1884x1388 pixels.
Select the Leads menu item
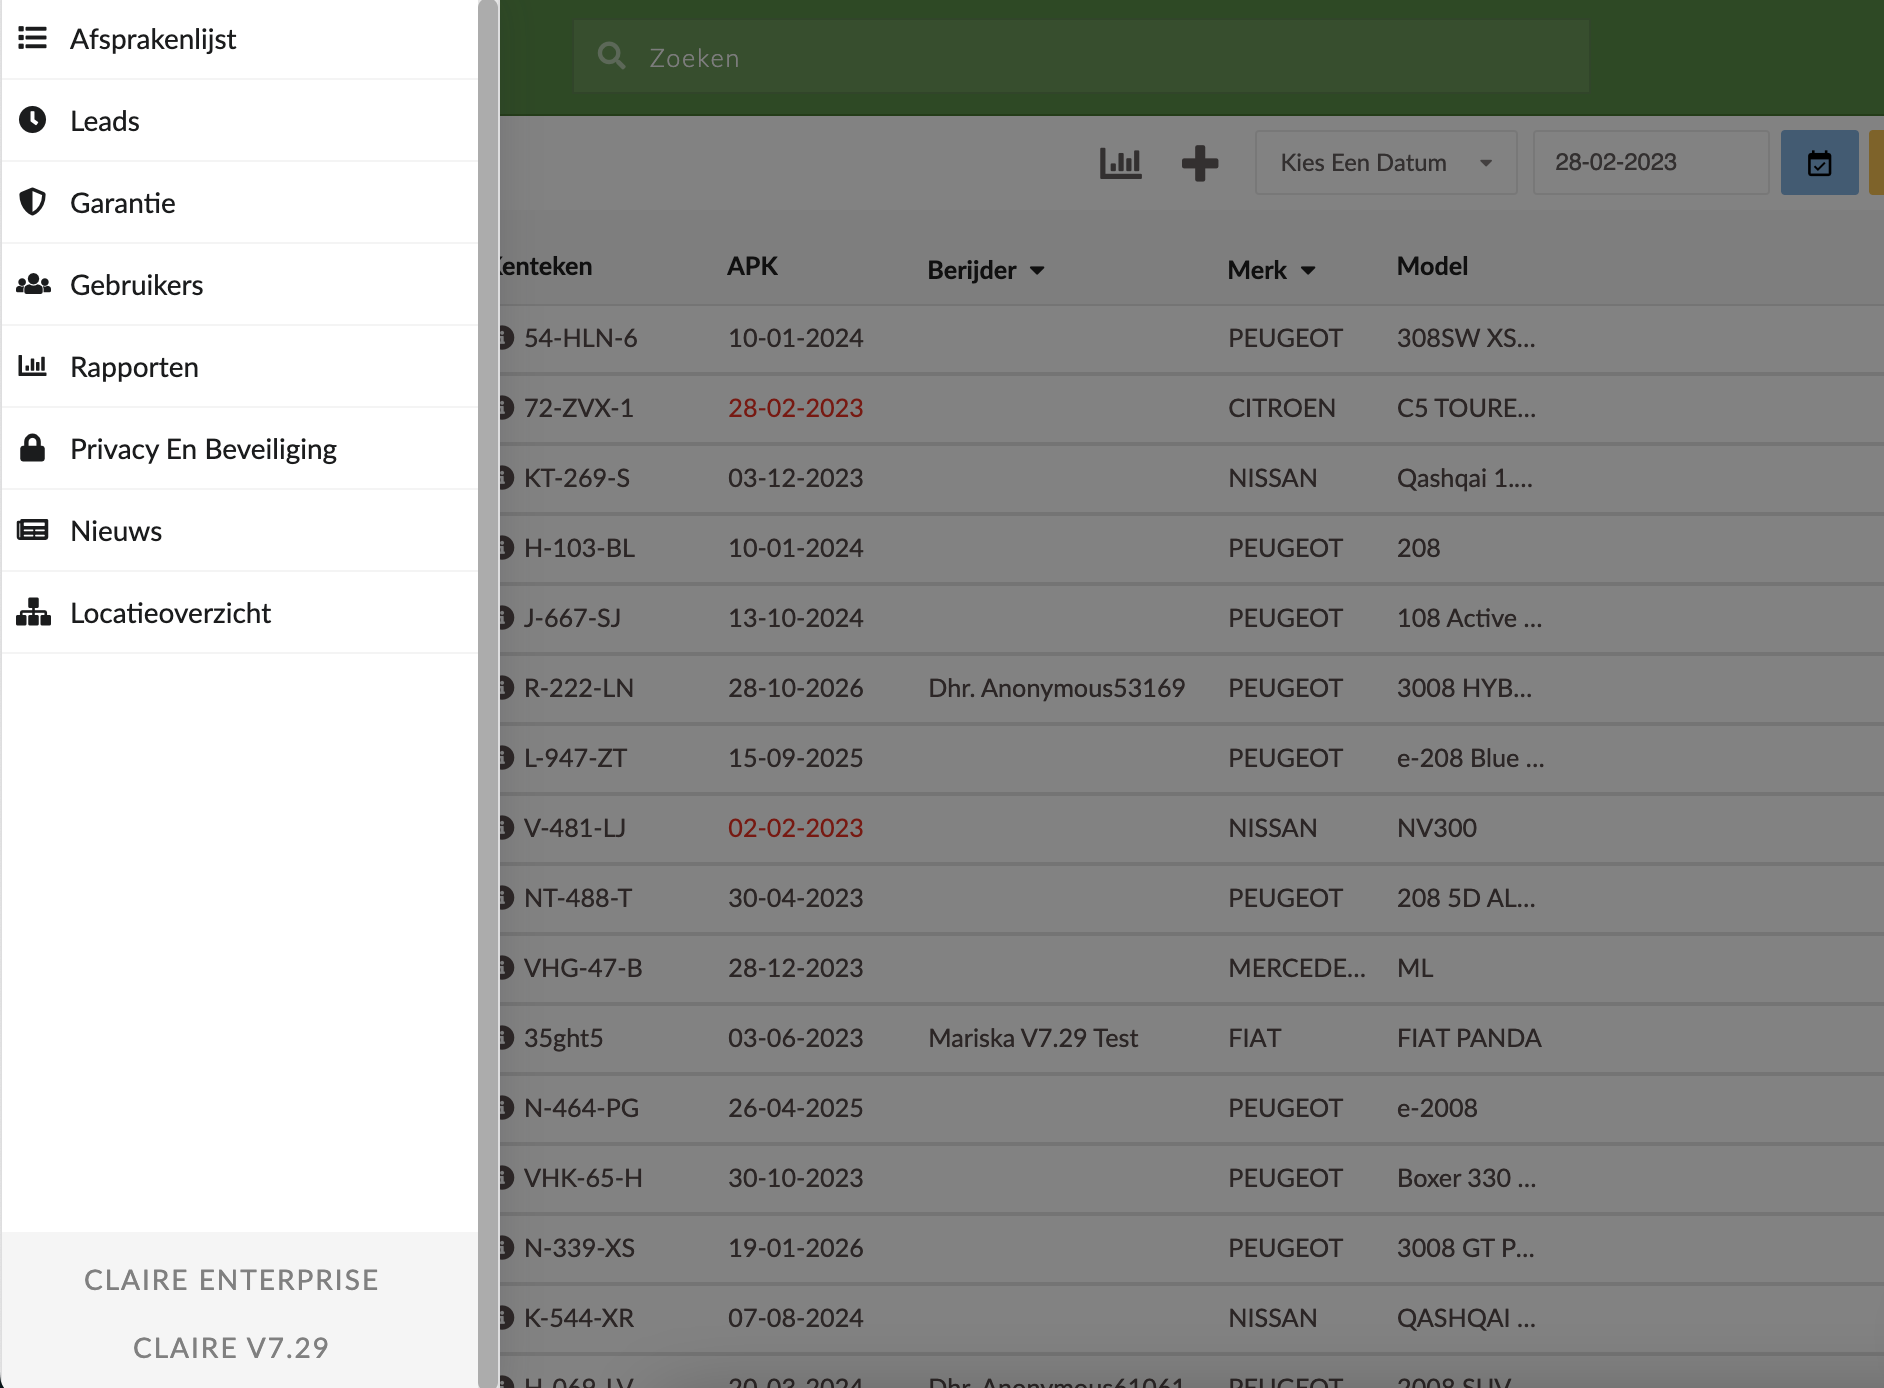tap(104, 121)
